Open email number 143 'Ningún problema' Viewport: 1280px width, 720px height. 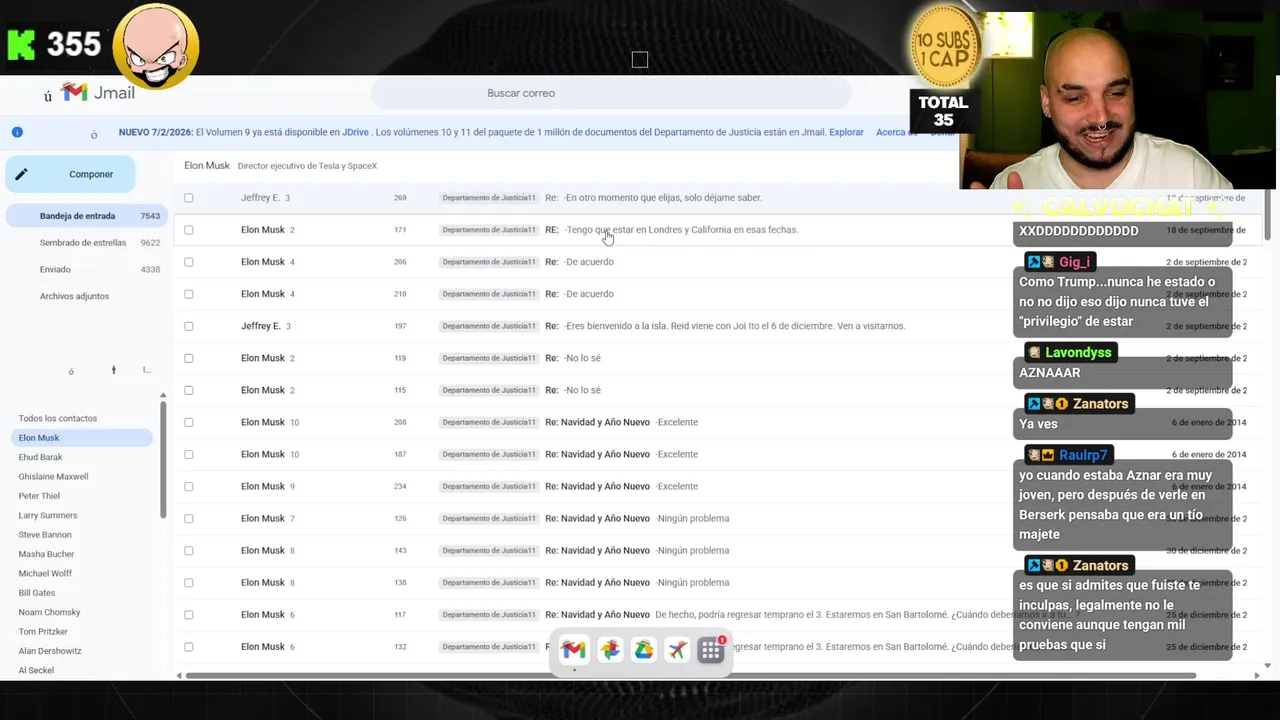(718, 550)
